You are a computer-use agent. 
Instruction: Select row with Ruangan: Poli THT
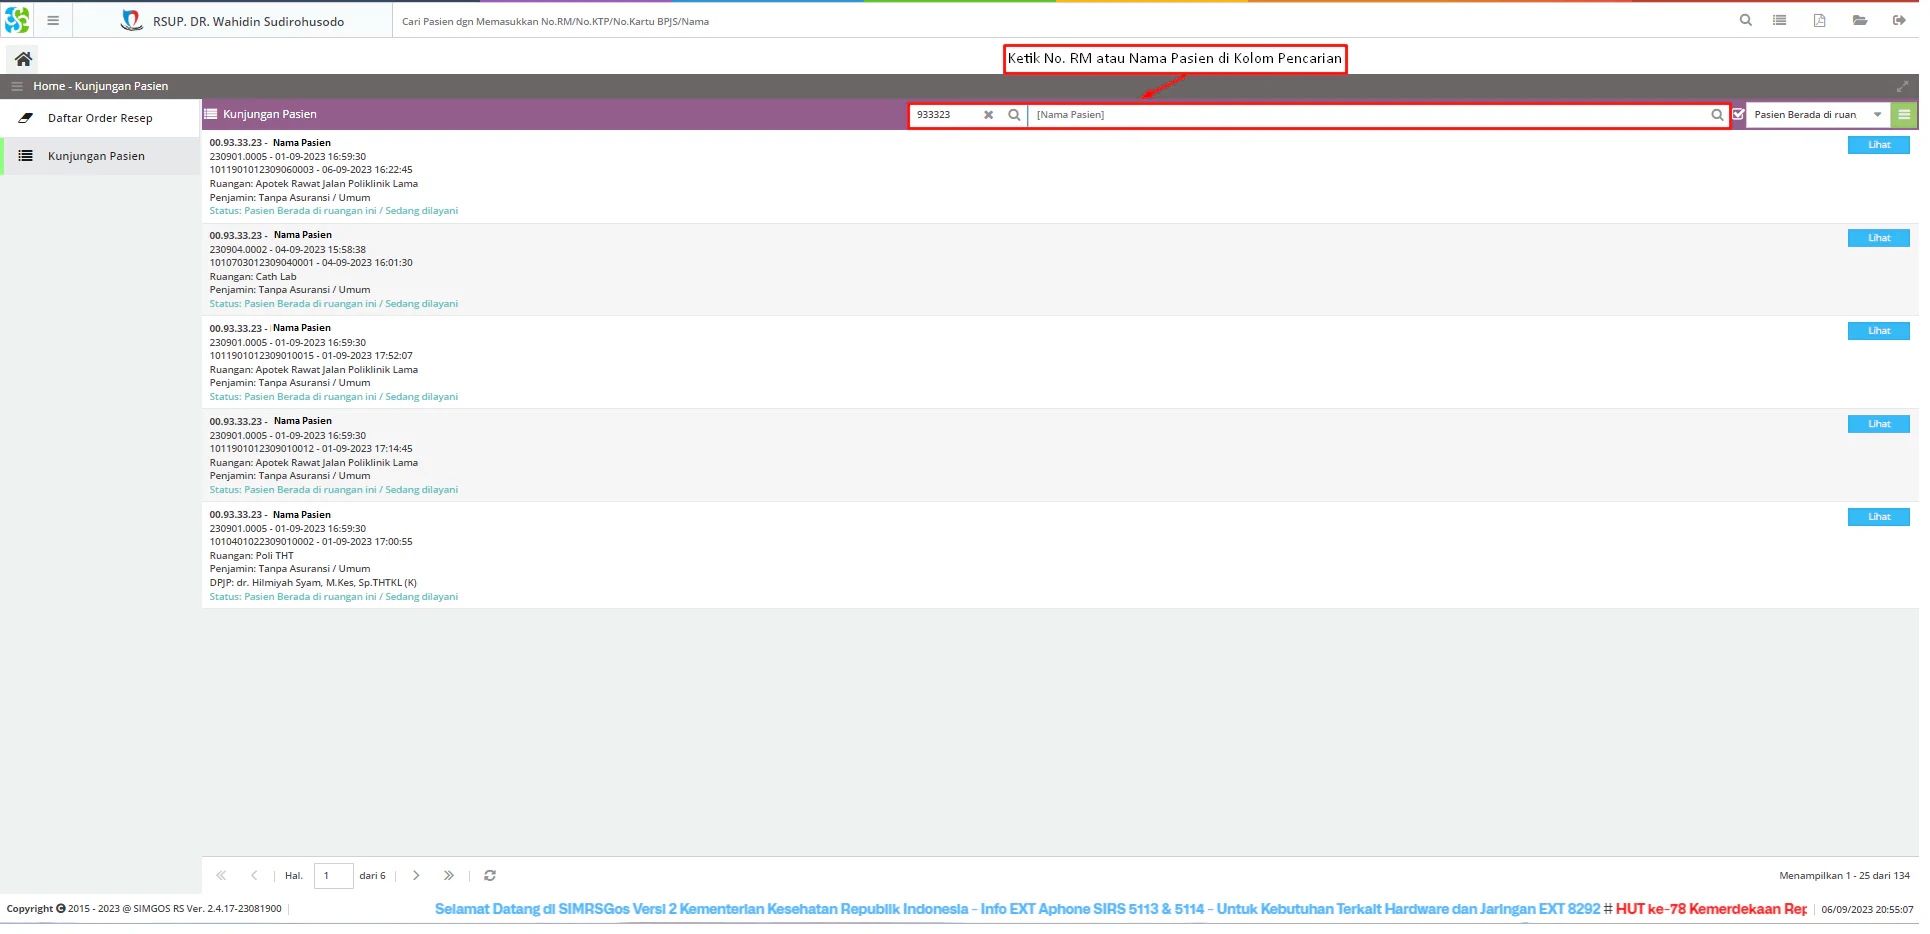click(1059, 556)
